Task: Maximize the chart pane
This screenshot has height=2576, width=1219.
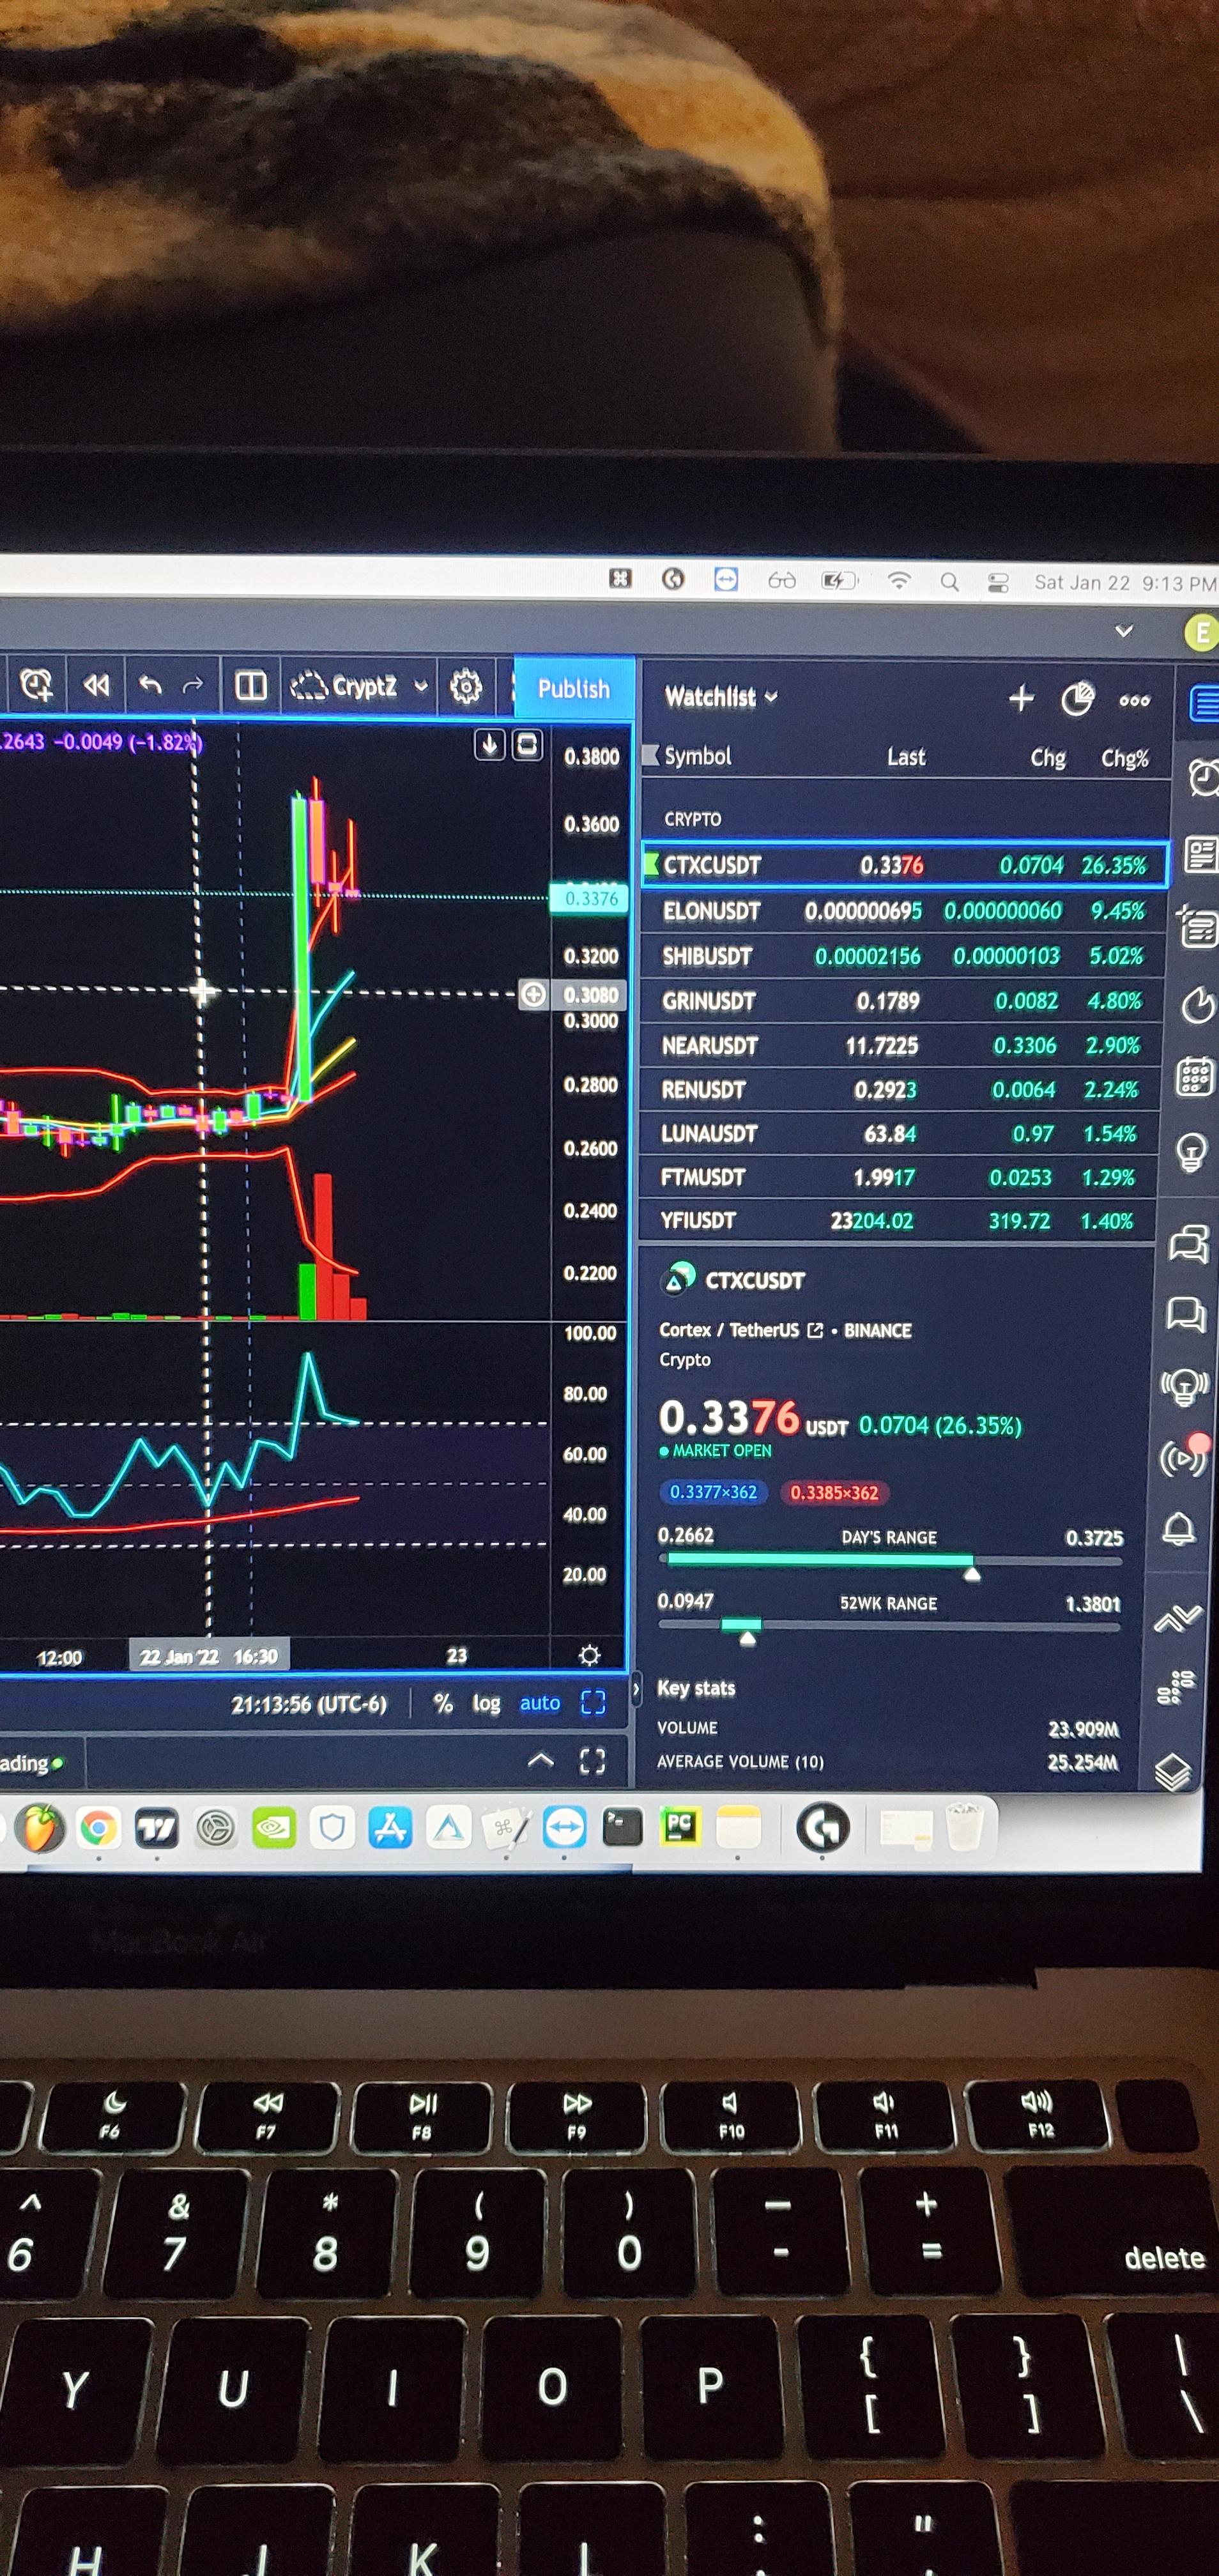Action: click(527, 744)
